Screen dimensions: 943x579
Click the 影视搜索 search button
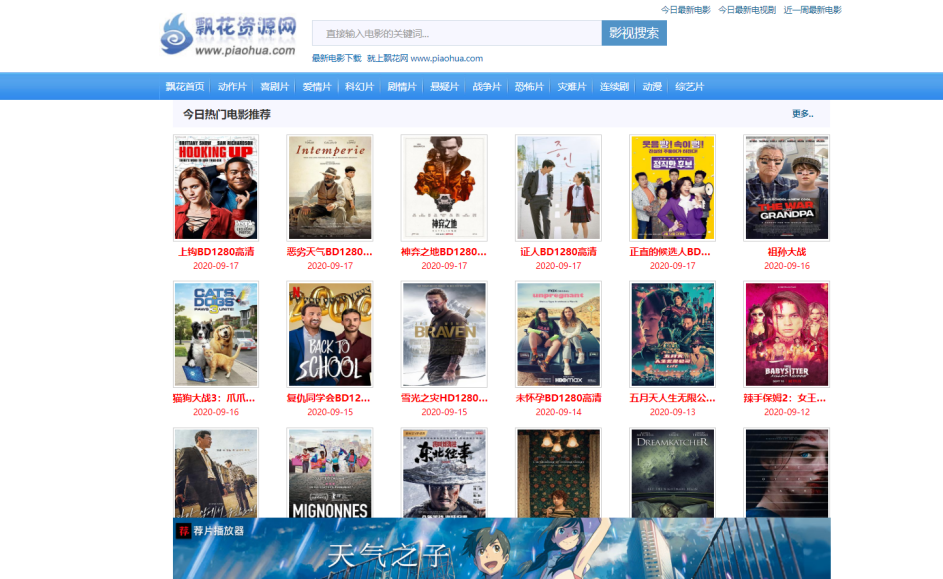(x=634, y=33)
